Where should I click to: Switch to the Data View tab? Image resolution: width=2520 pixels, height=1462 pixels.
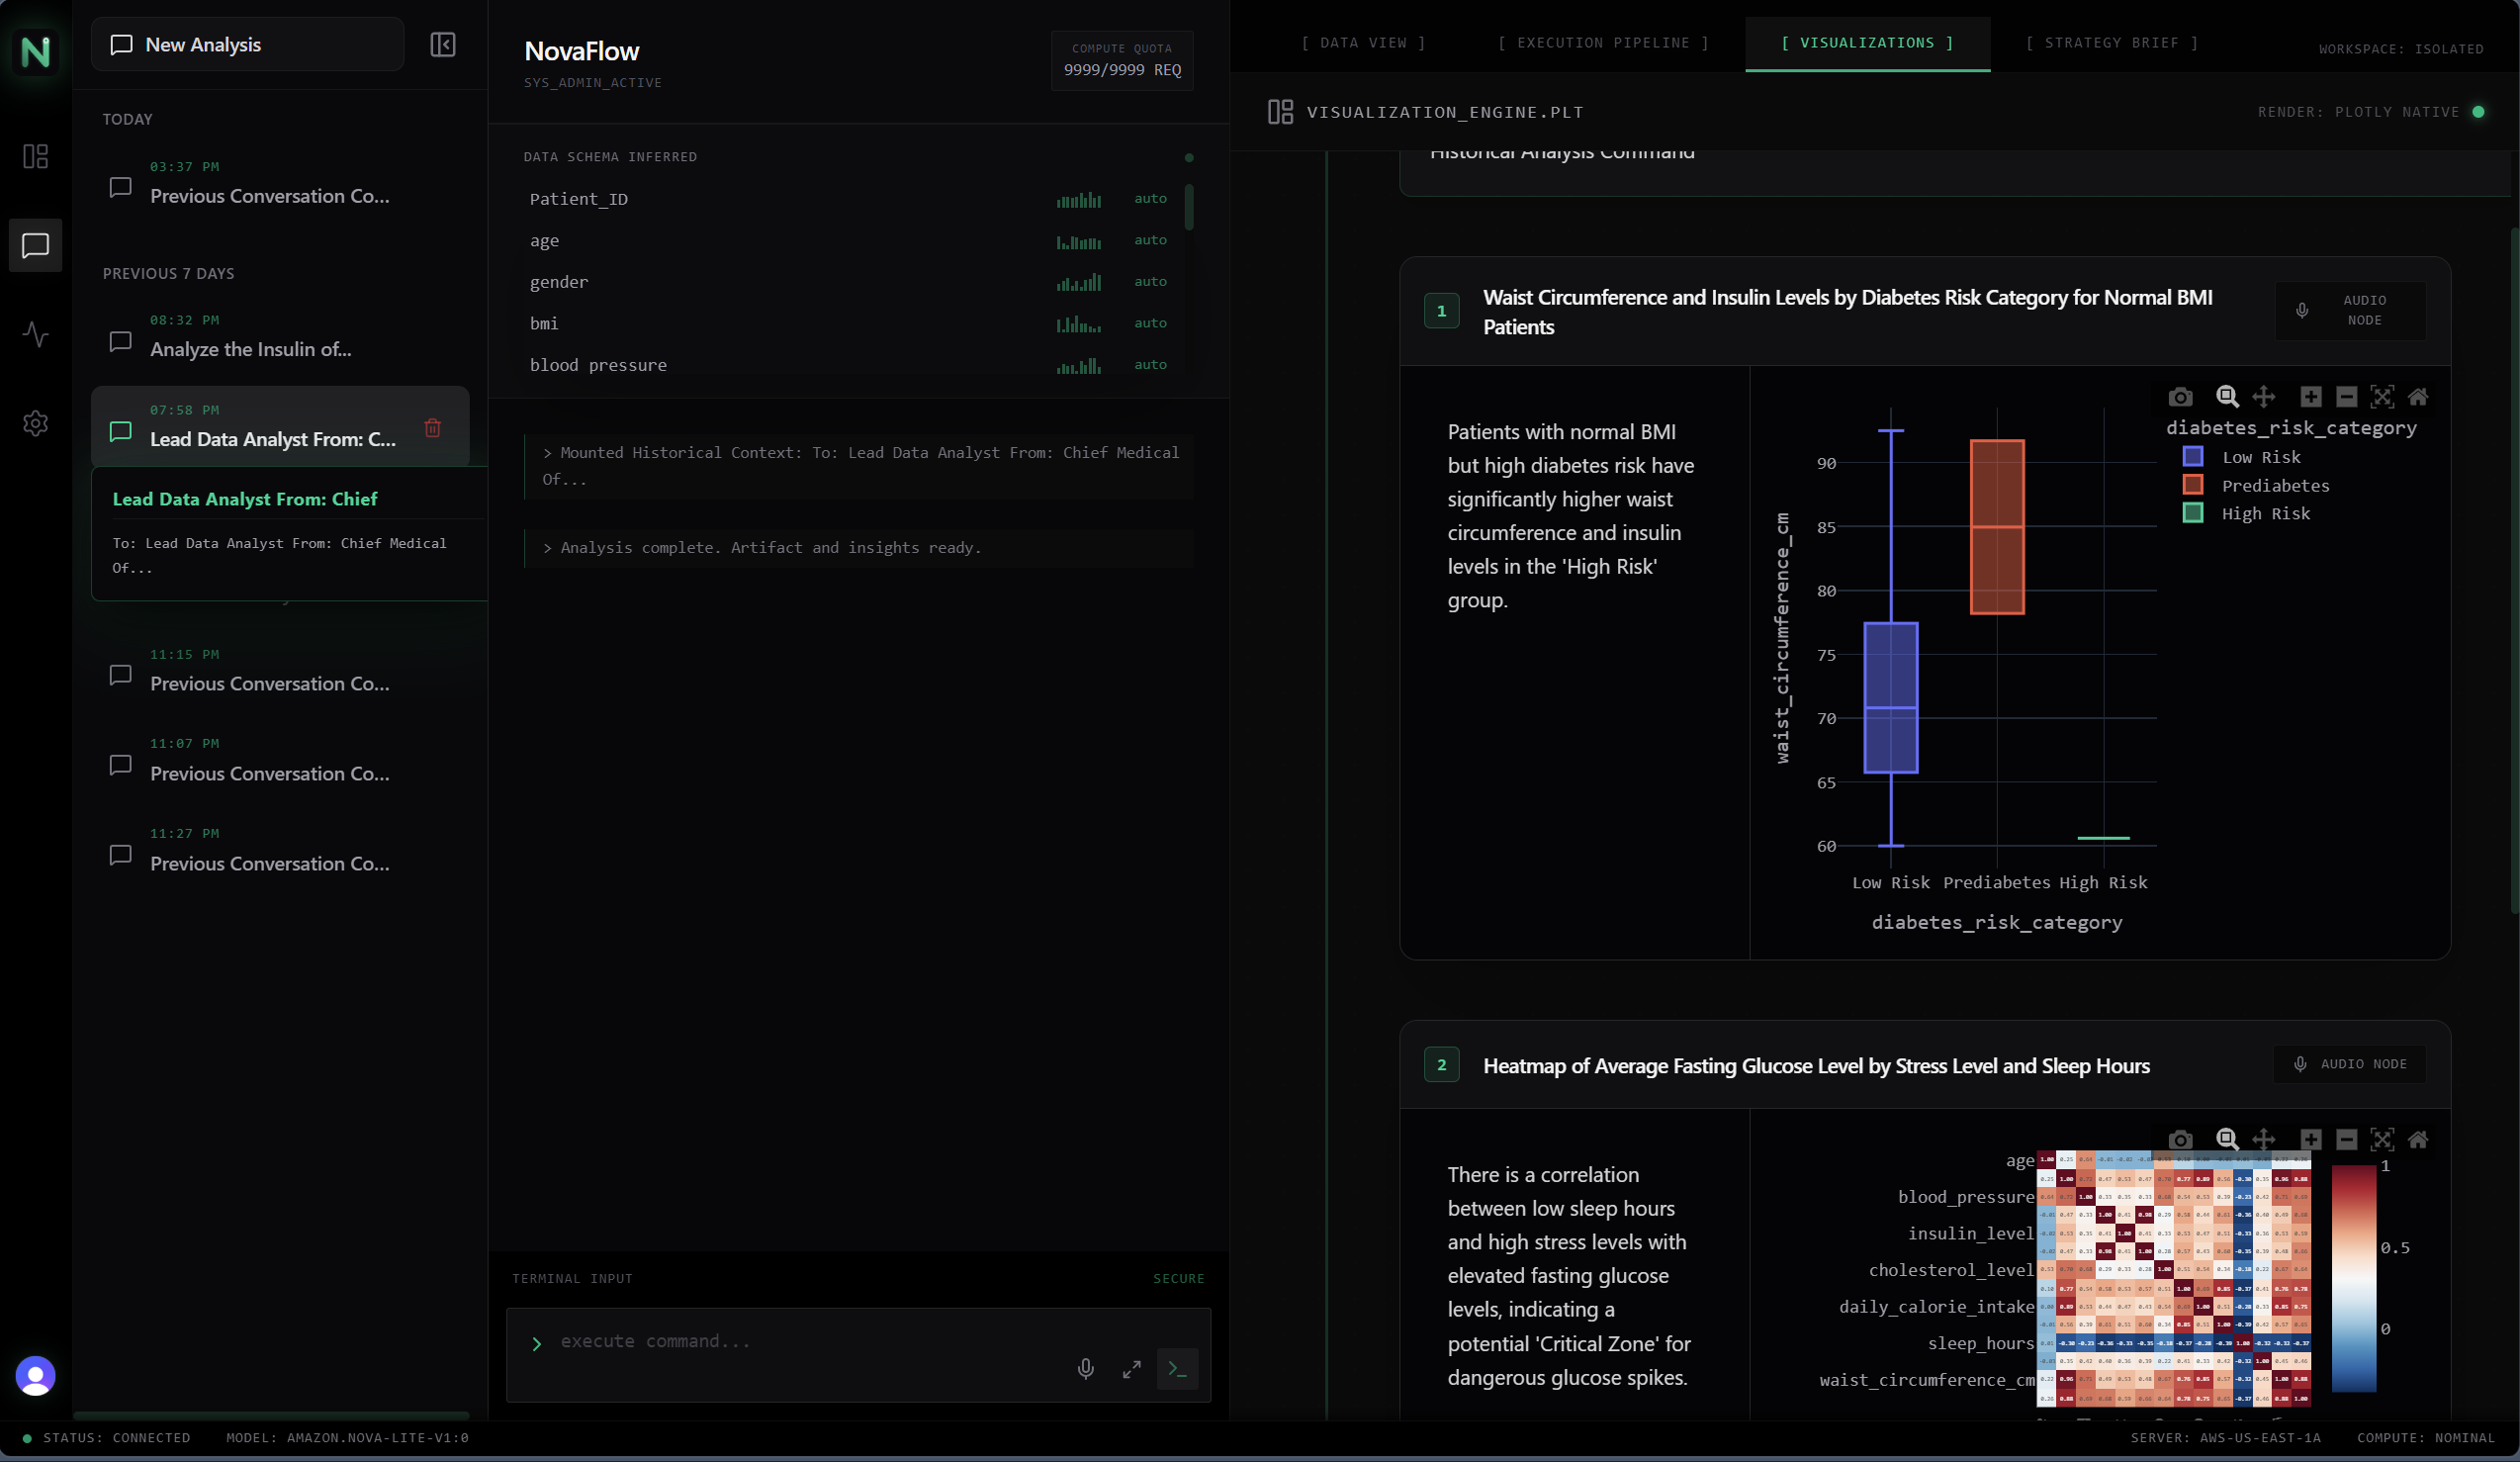1363,43
